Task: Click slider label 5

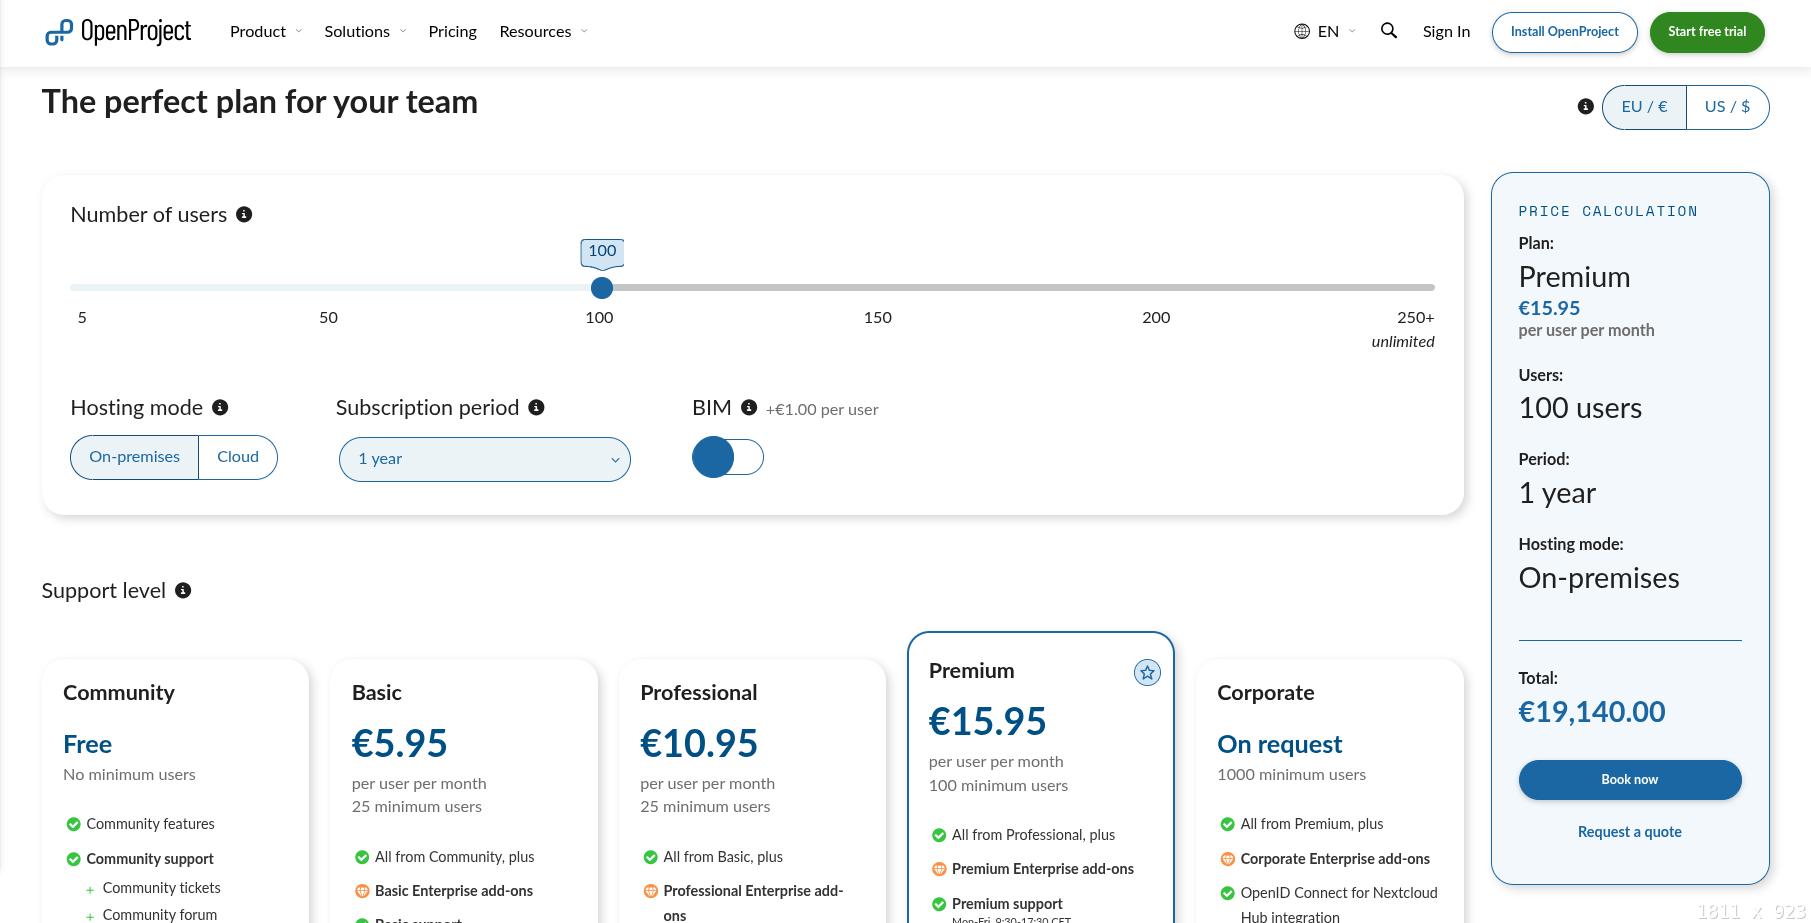Action: pos(82,318)
